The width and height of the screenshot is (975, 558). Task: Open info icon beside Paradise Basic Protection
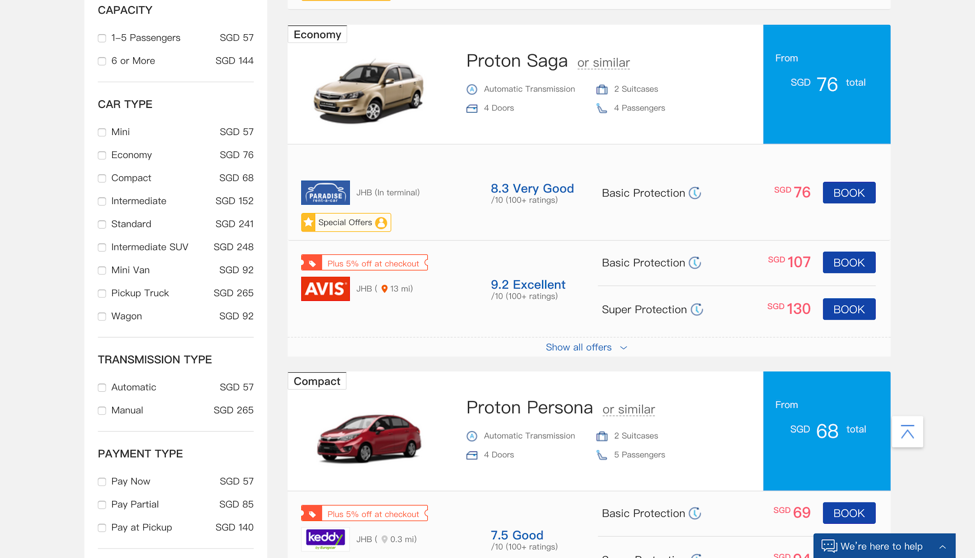695,193
